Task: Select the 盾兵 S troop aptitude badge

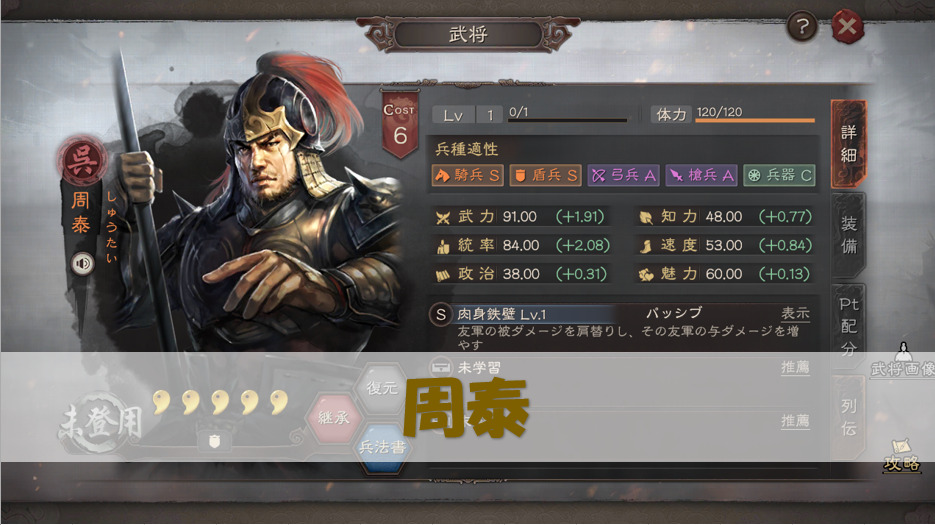Action: [546, 175]
